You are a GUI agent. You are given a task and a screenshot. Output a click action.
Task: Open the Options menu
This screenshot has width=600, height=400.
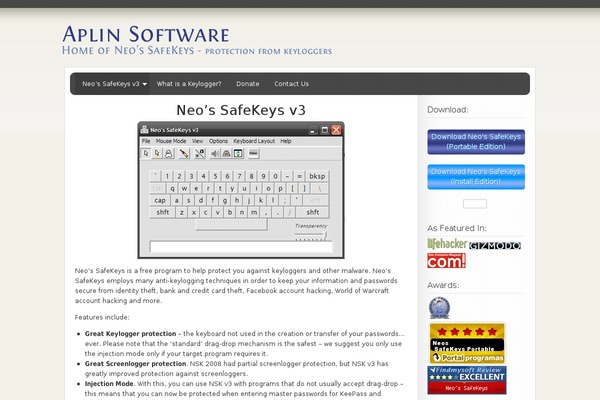pyautogui.click(x=218, y=141)
